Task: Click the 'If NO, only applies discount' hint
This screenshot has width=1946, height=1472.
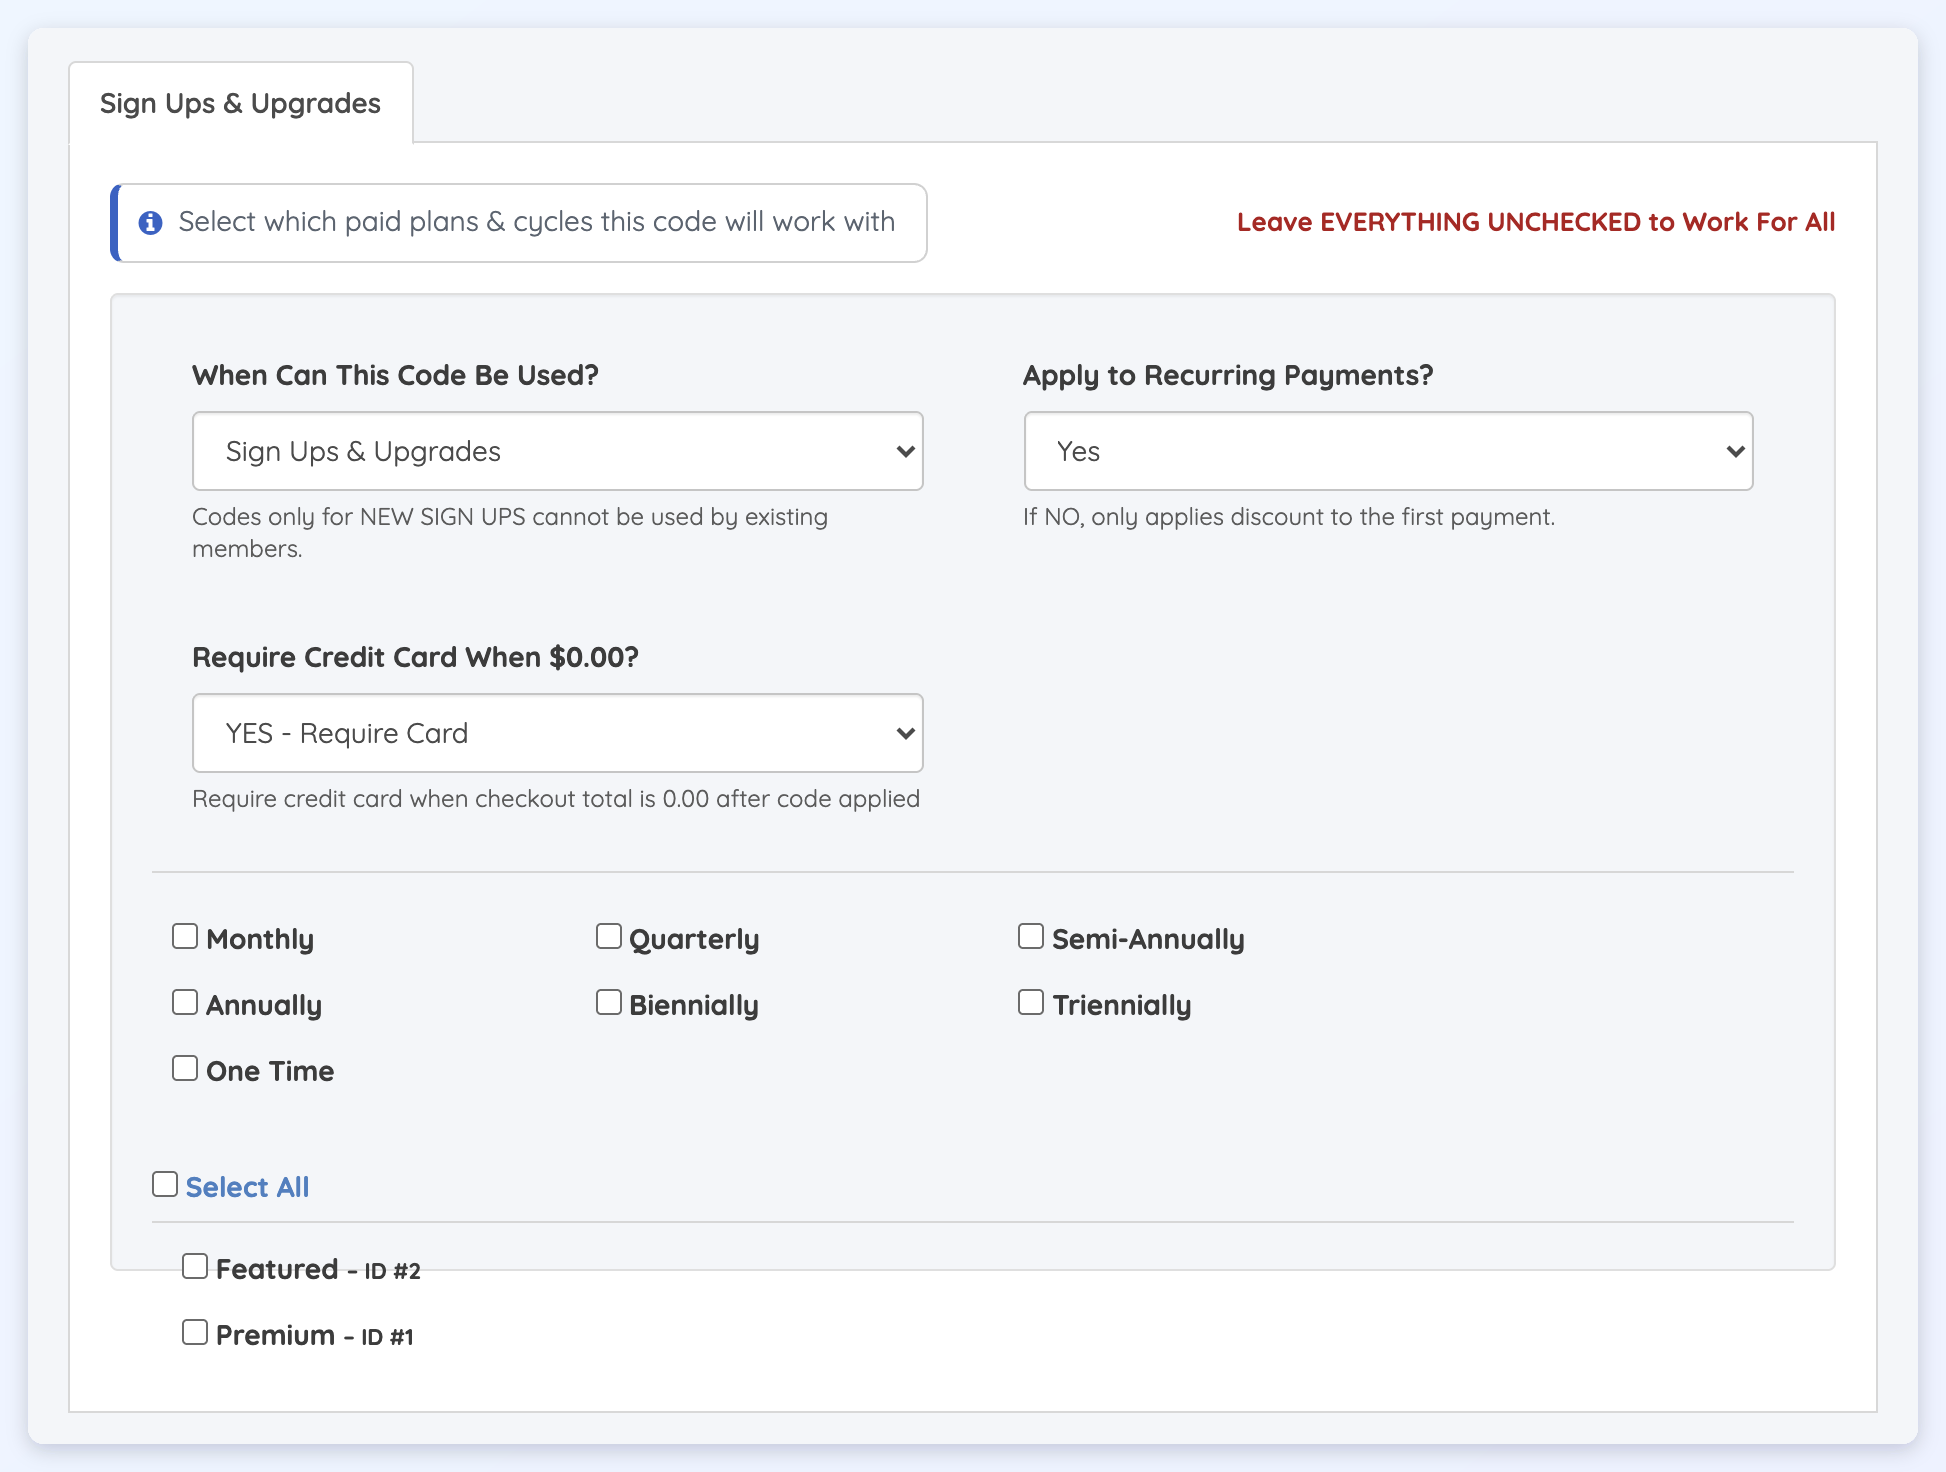Action: click(1289, 517)
